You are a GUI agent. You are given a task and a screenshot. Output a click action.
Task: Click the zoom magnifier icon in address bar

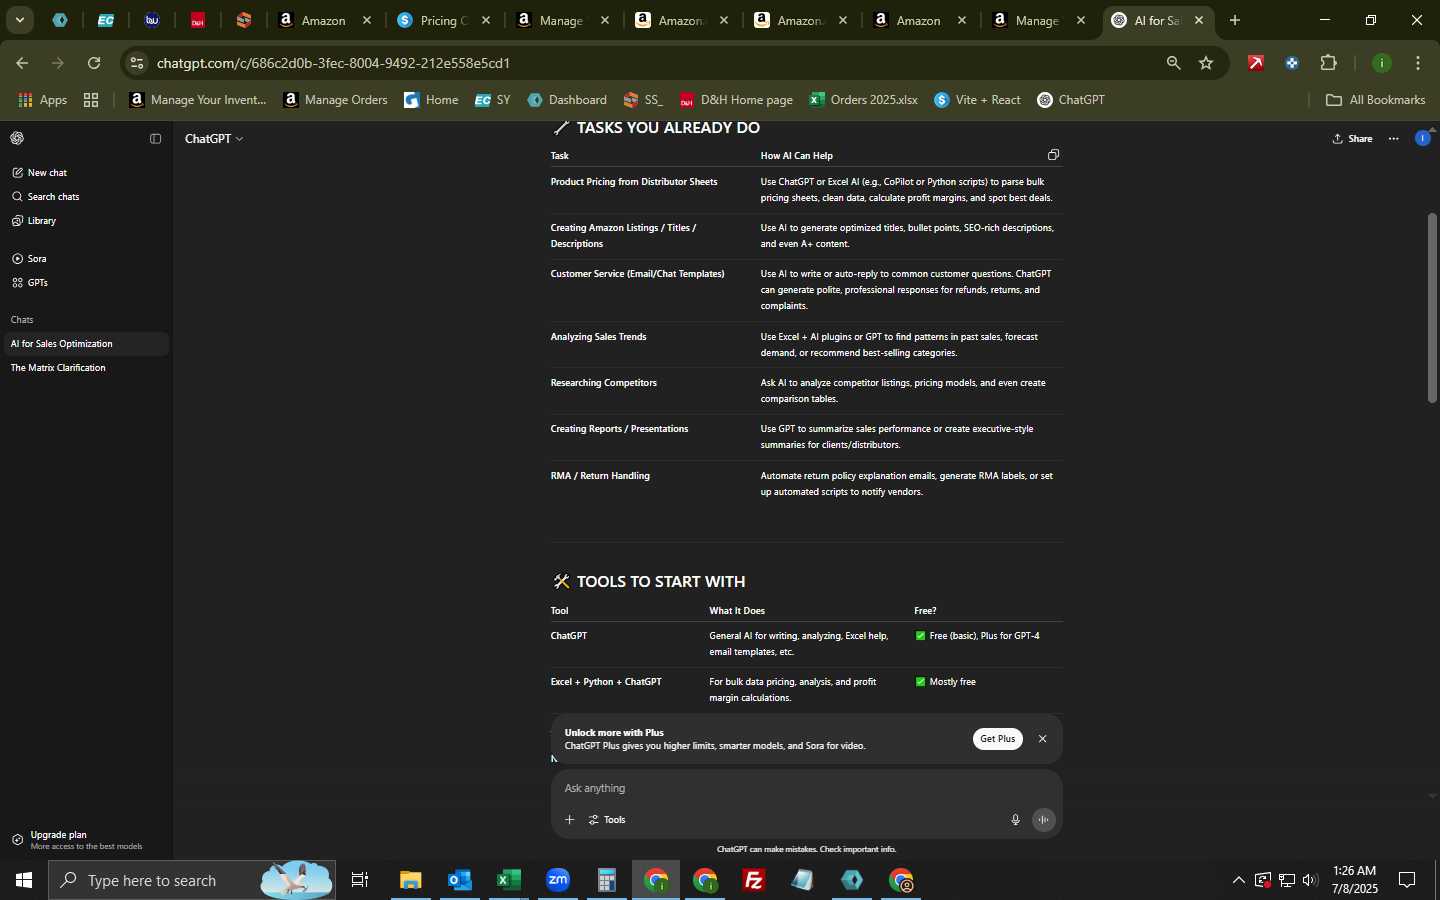pos(1173,63)
